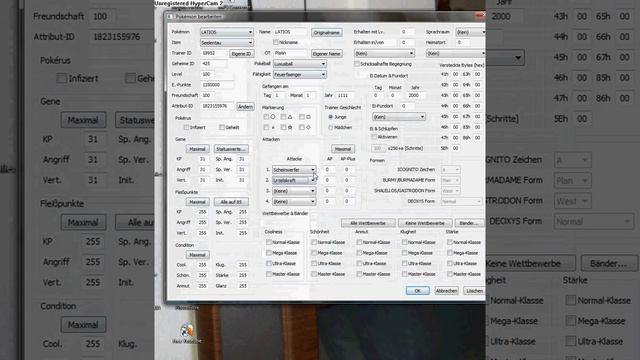Enable the Pokérus Infiziert checkbox
The width and height of the screenshot is (640, 360).
[186, 127]
